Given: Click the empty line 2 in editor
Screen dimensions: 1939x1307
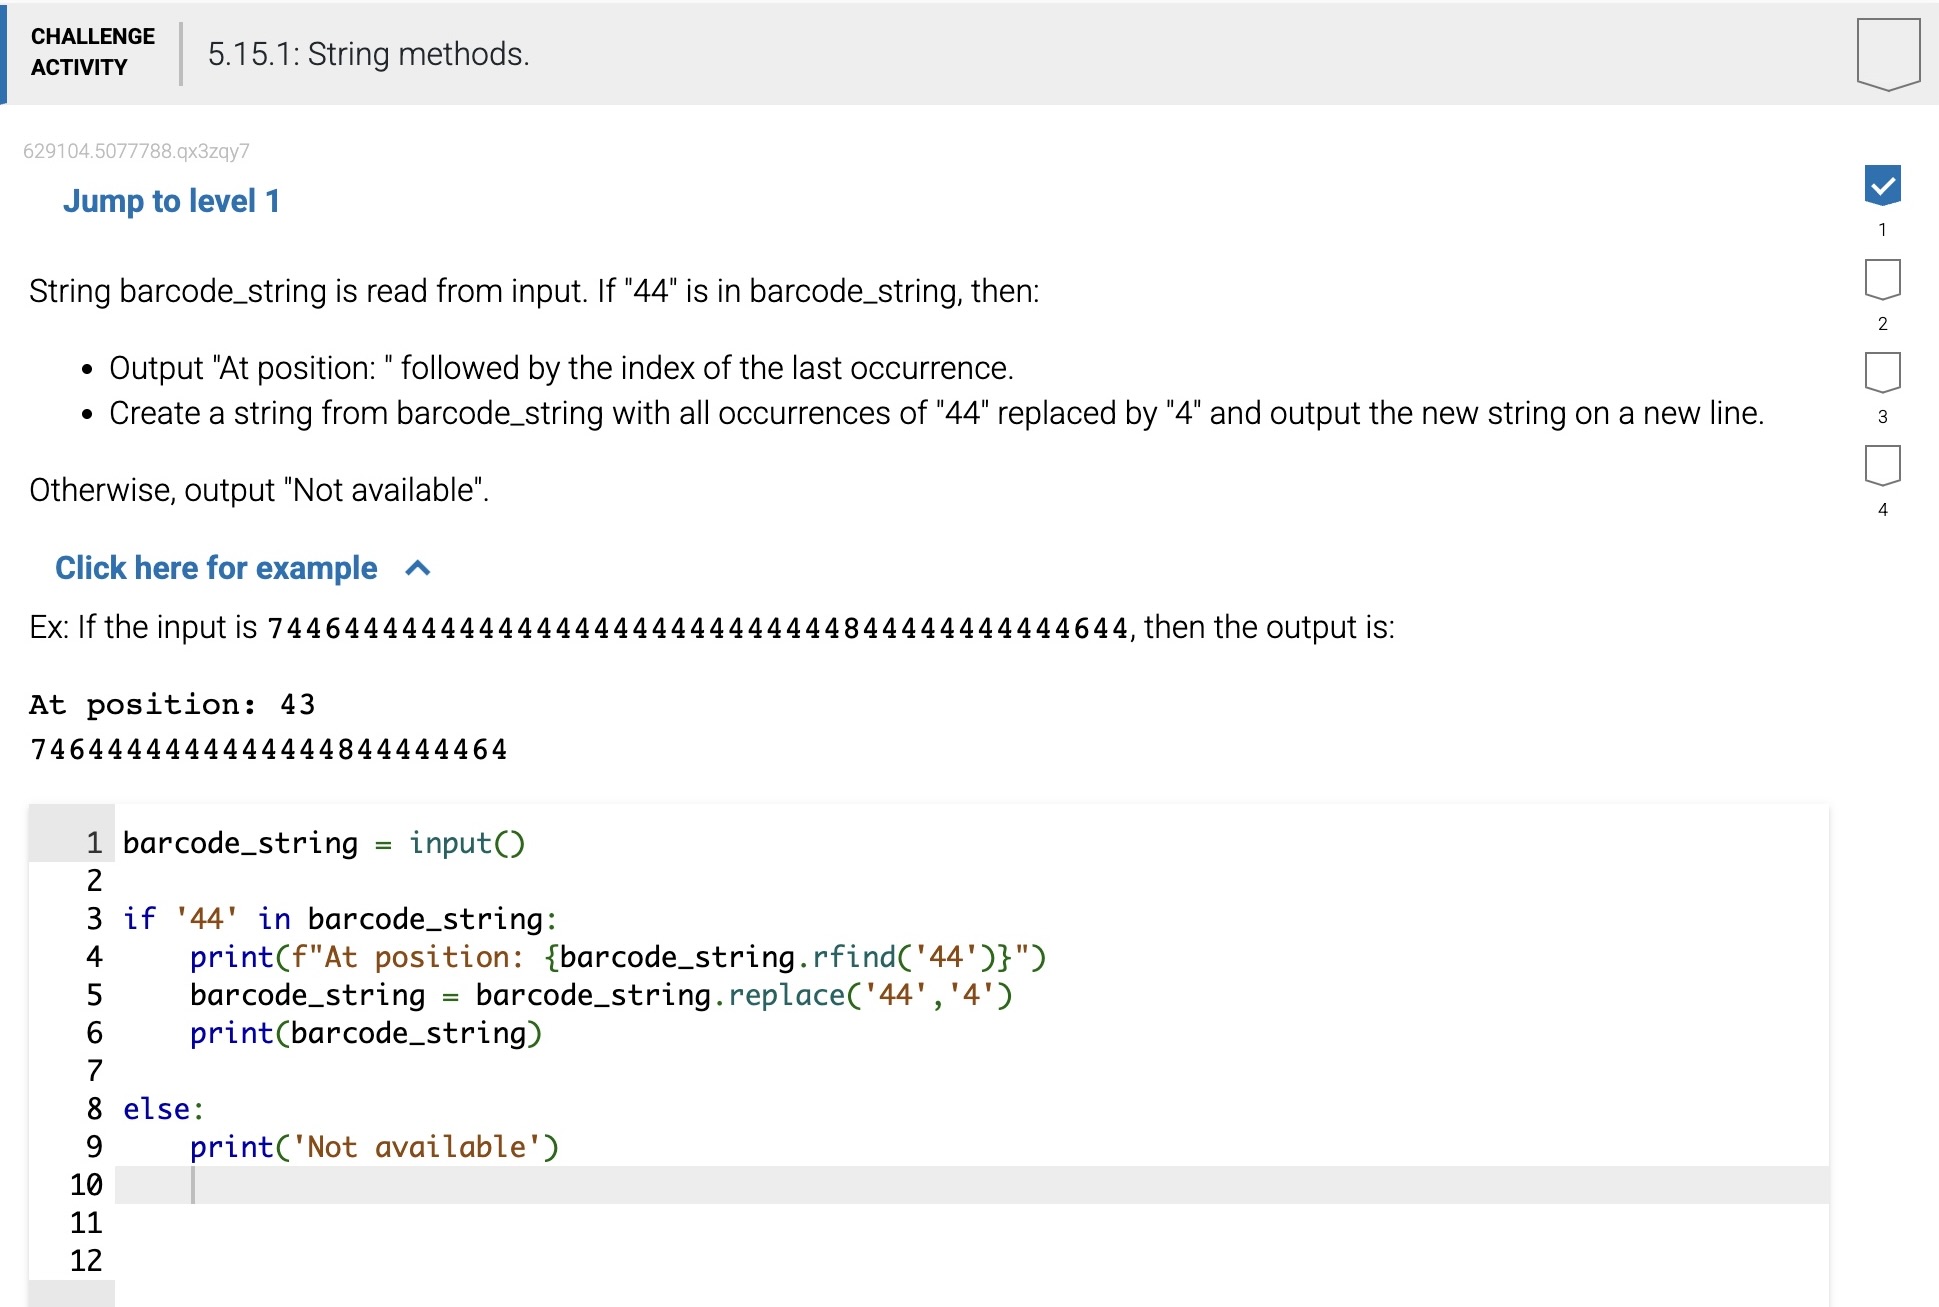Looking at the screenshot, I should coord(600,881).
